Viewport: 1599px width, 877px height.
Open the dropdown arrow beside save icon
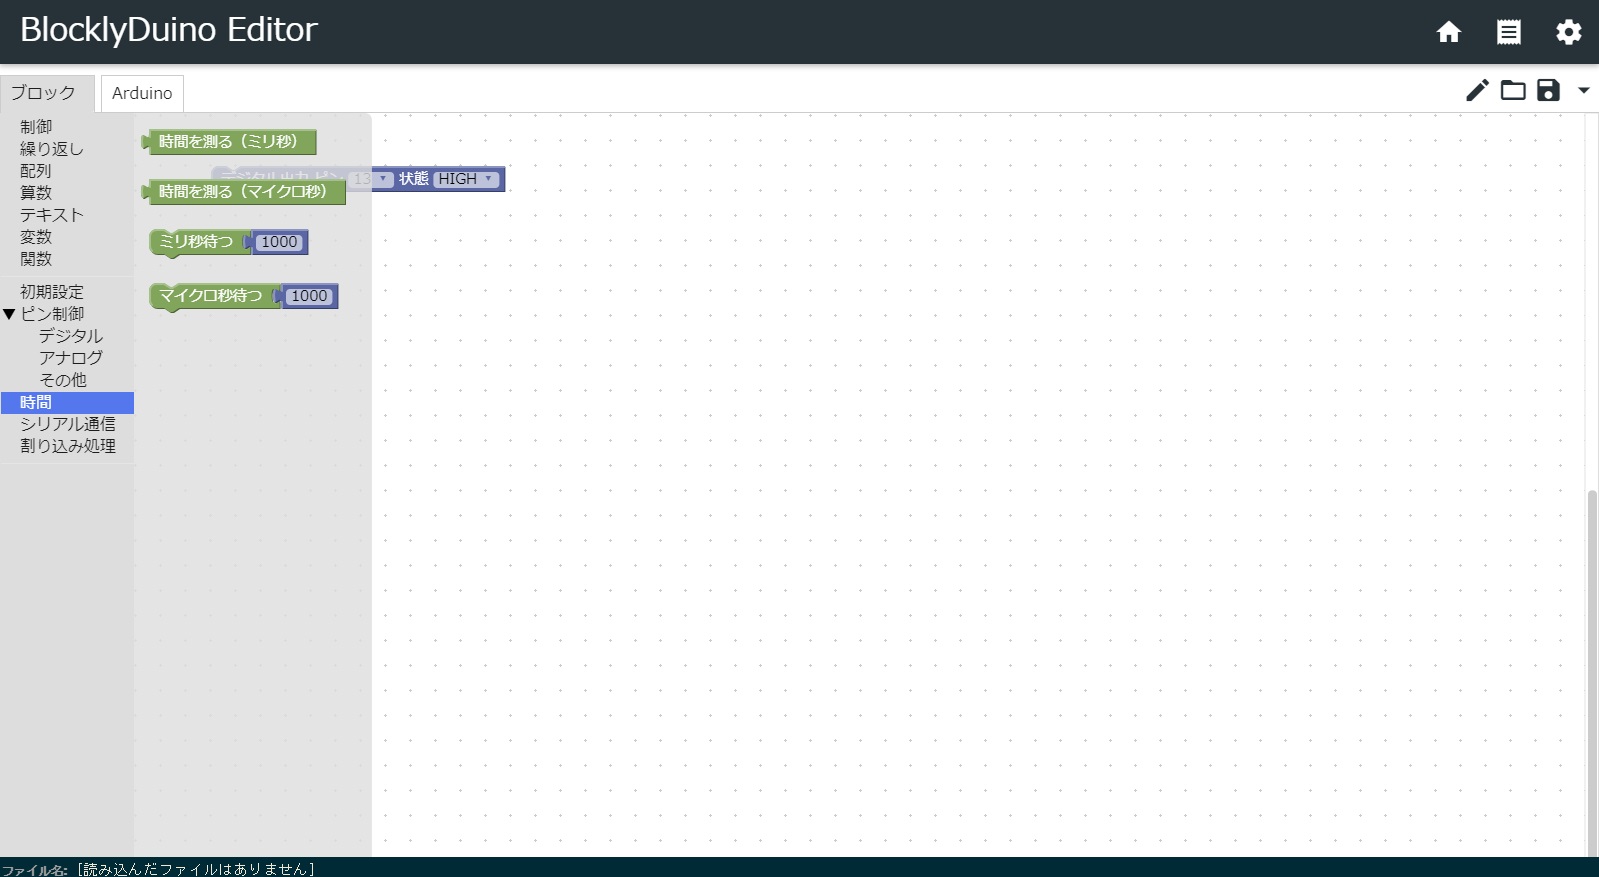click(x=1583, y=91)
